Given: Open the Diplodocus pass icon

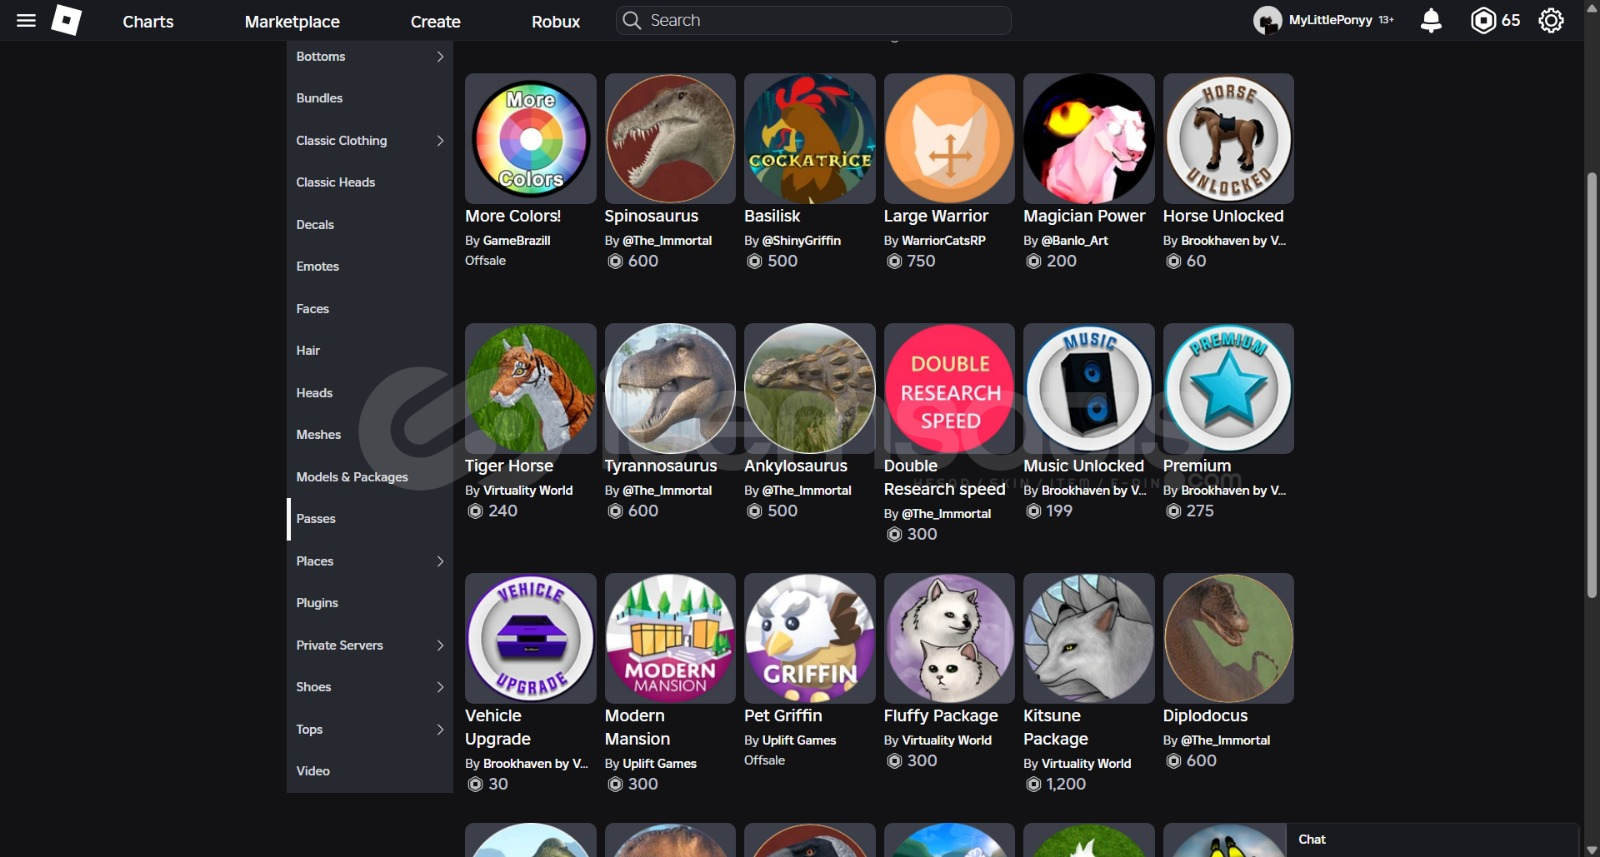Looking at the screenshot, I should tap(1228, 639).
